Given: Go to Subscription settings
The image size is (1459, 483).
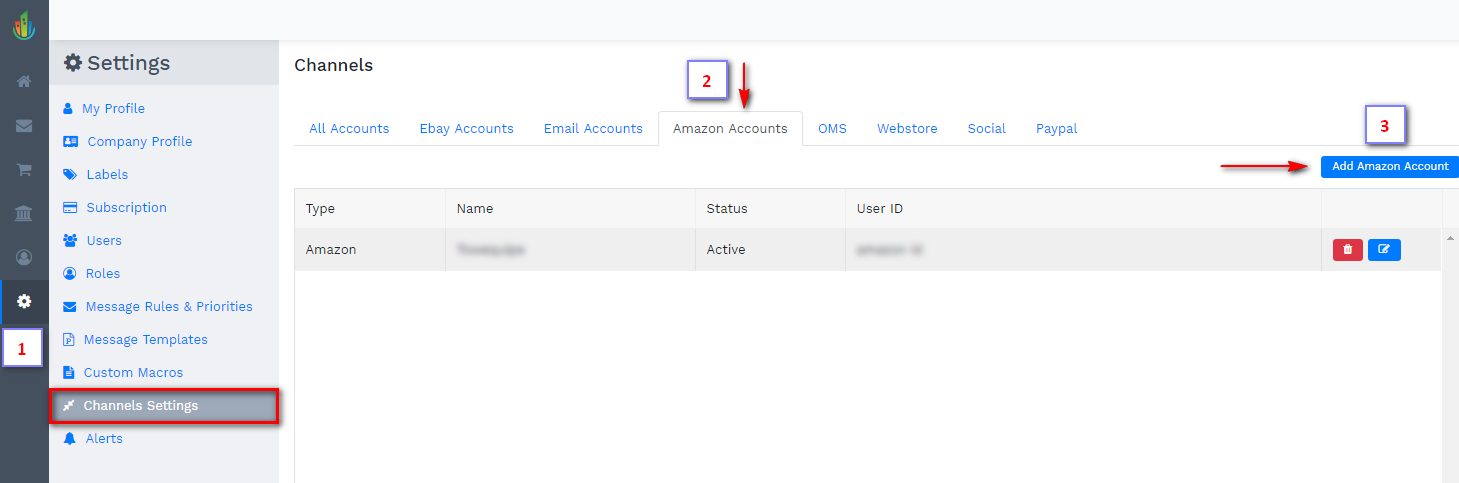Looking at the screenshot, I should (x=126, y=207).
